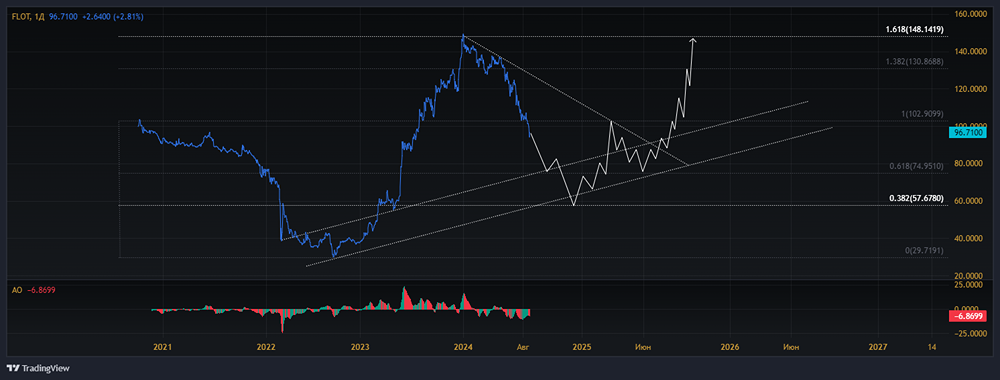
Task: Click the Авг time axis label
Action: click(524, 347)
